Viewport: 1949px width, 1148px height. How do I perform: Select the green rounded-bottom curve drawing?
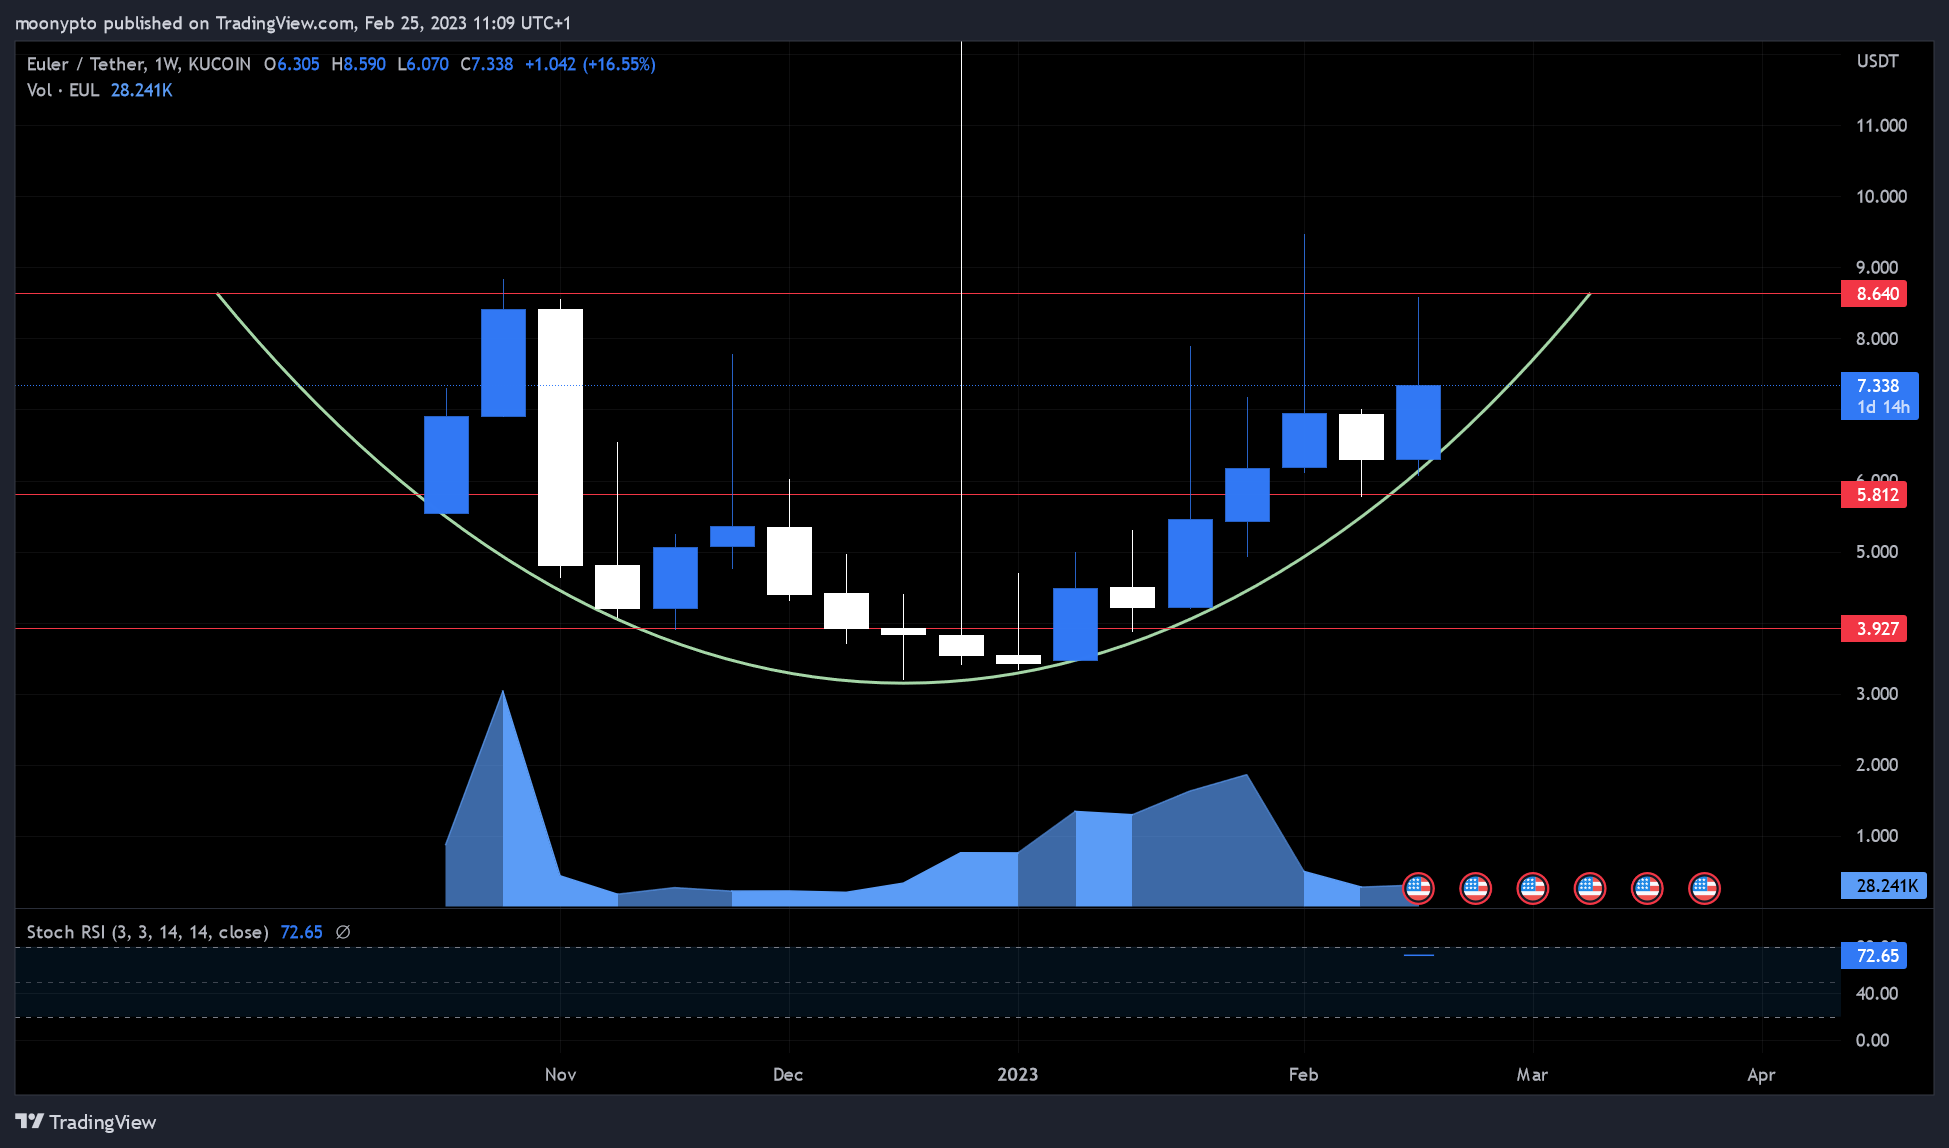point(903,683)
